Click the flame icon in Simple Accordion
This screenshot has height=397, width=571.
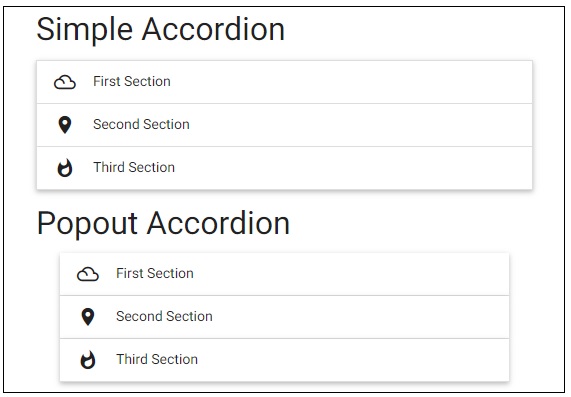pyautogui.click(x=65, y=168)
